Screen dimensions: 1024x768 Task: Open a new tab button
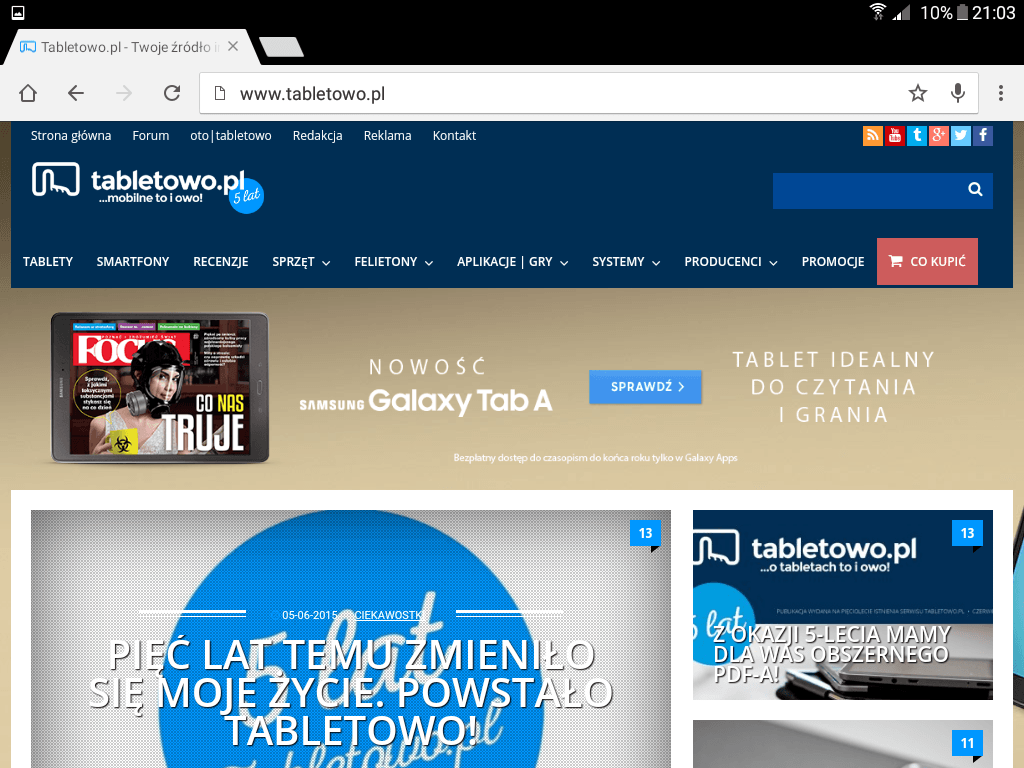pyautogui.click(x=281, y=47)
